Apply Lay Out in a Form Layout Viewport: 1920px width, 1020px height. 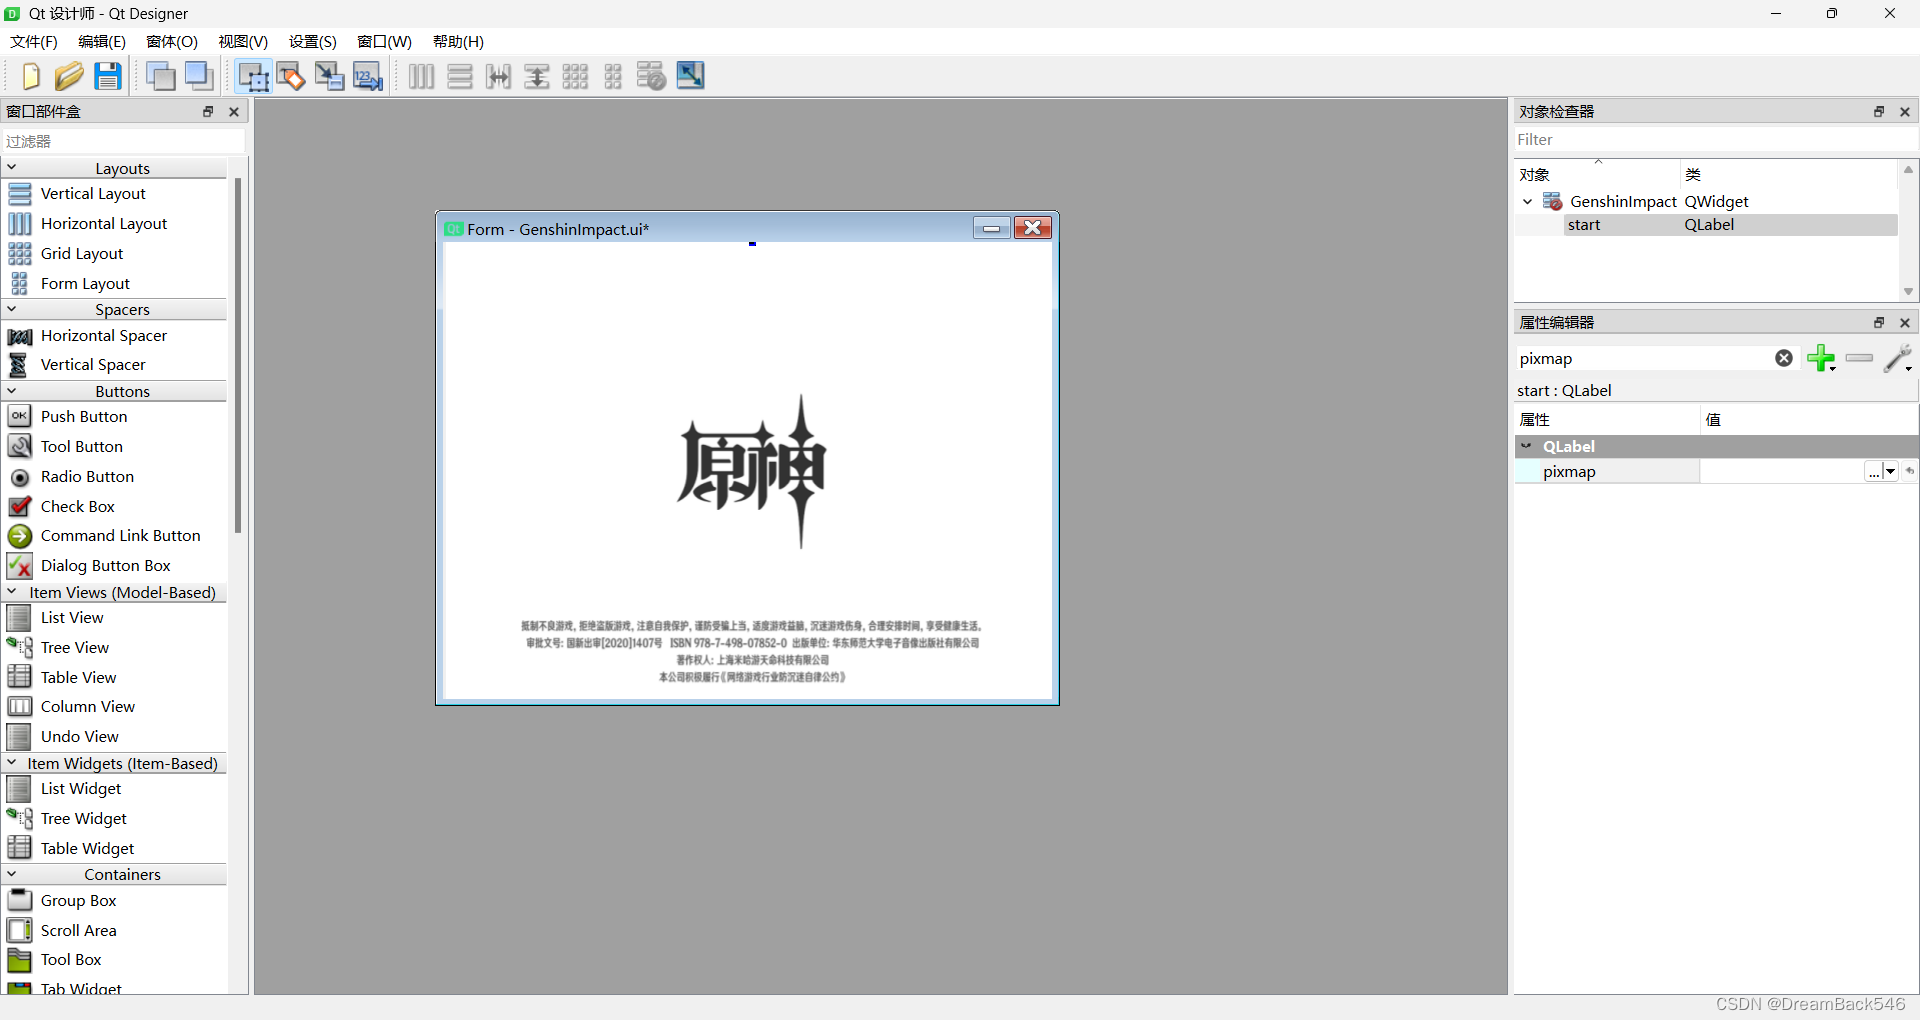point(613,76)
